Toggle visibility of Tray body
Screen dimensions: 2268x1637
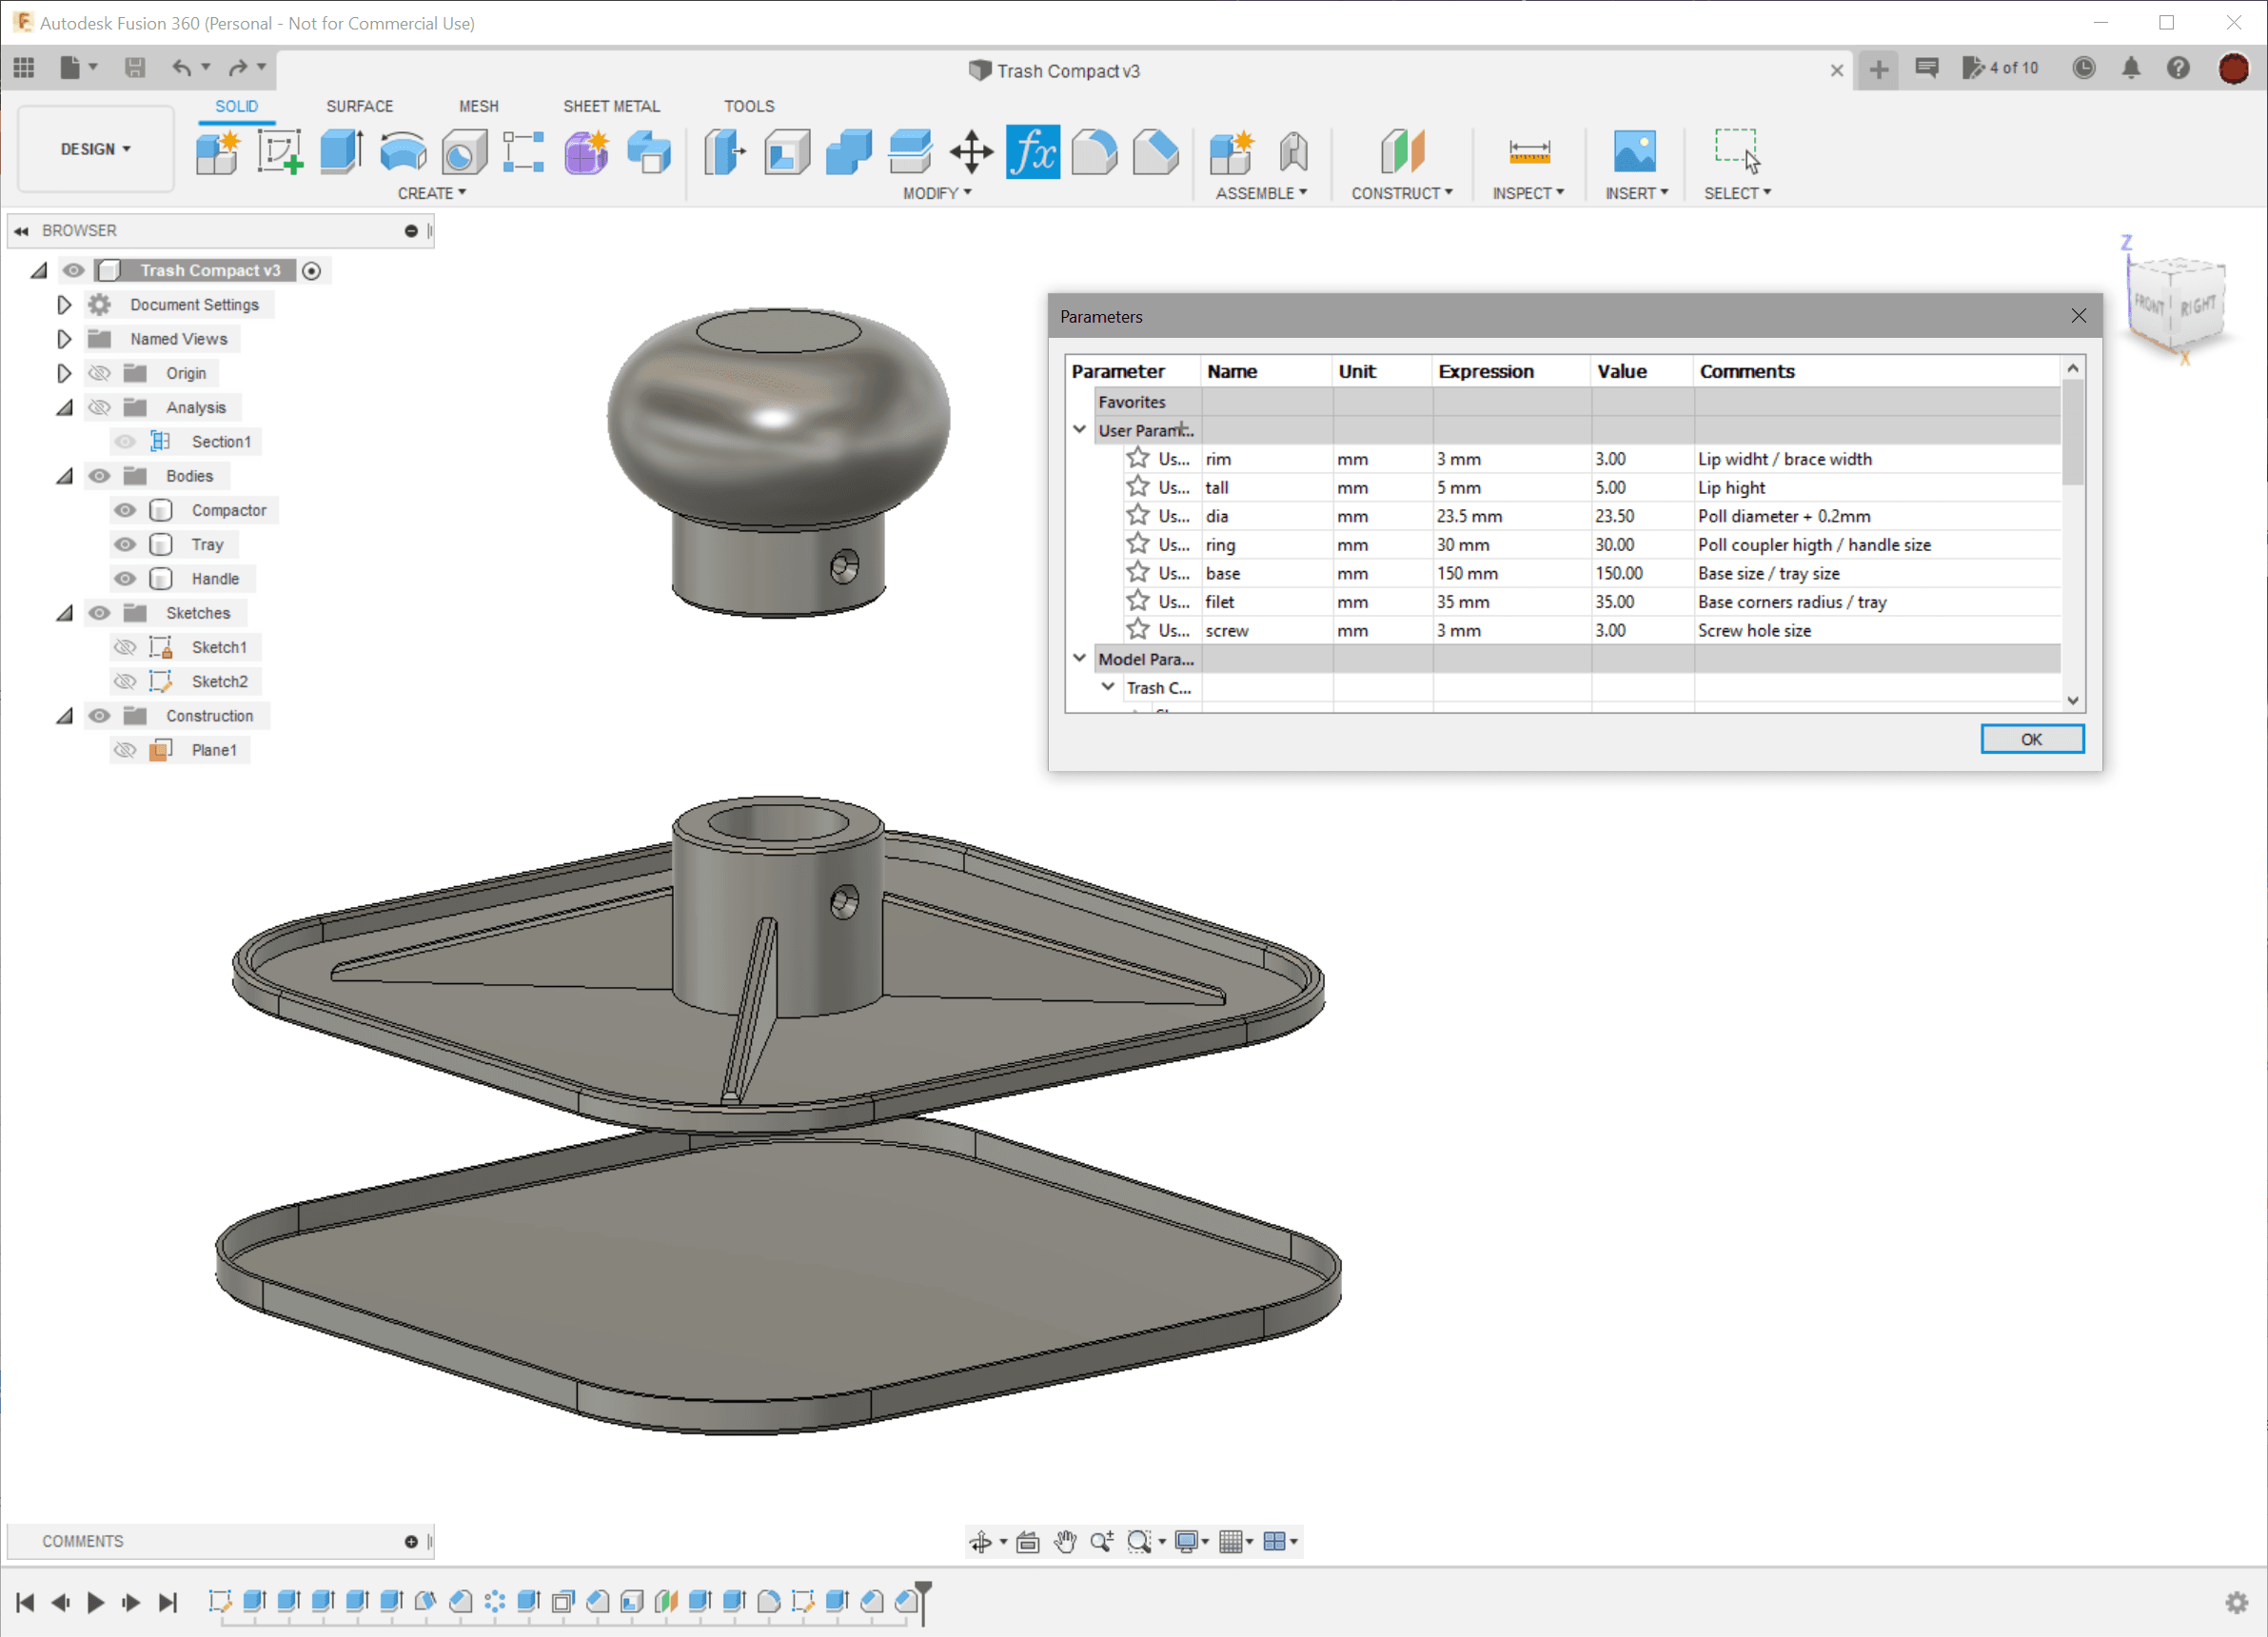[125, 545]
